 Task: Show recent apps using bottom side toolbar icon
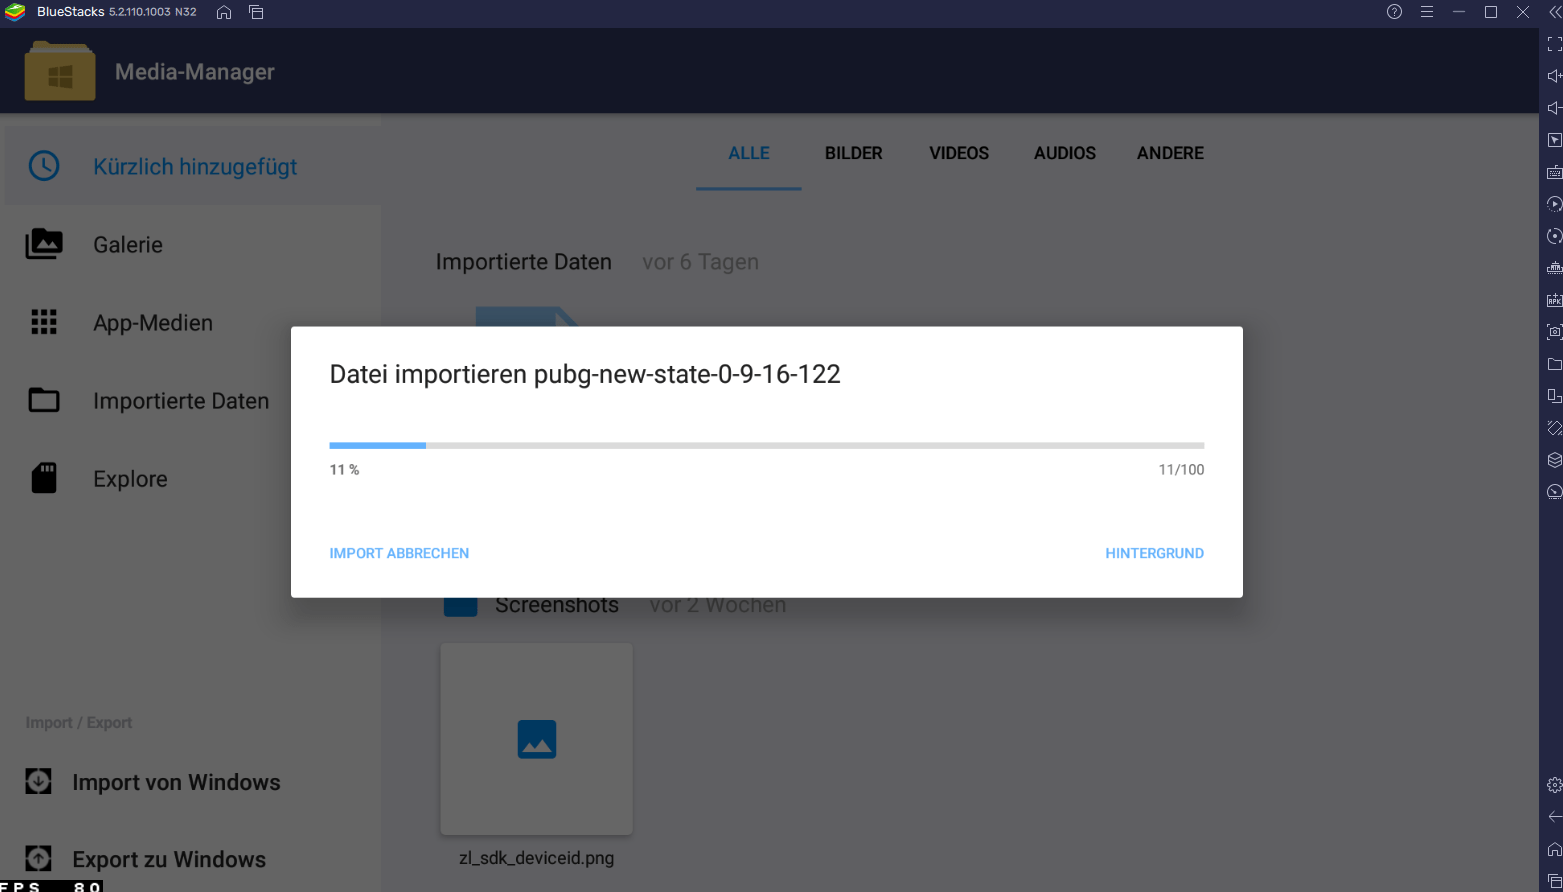1554,881
